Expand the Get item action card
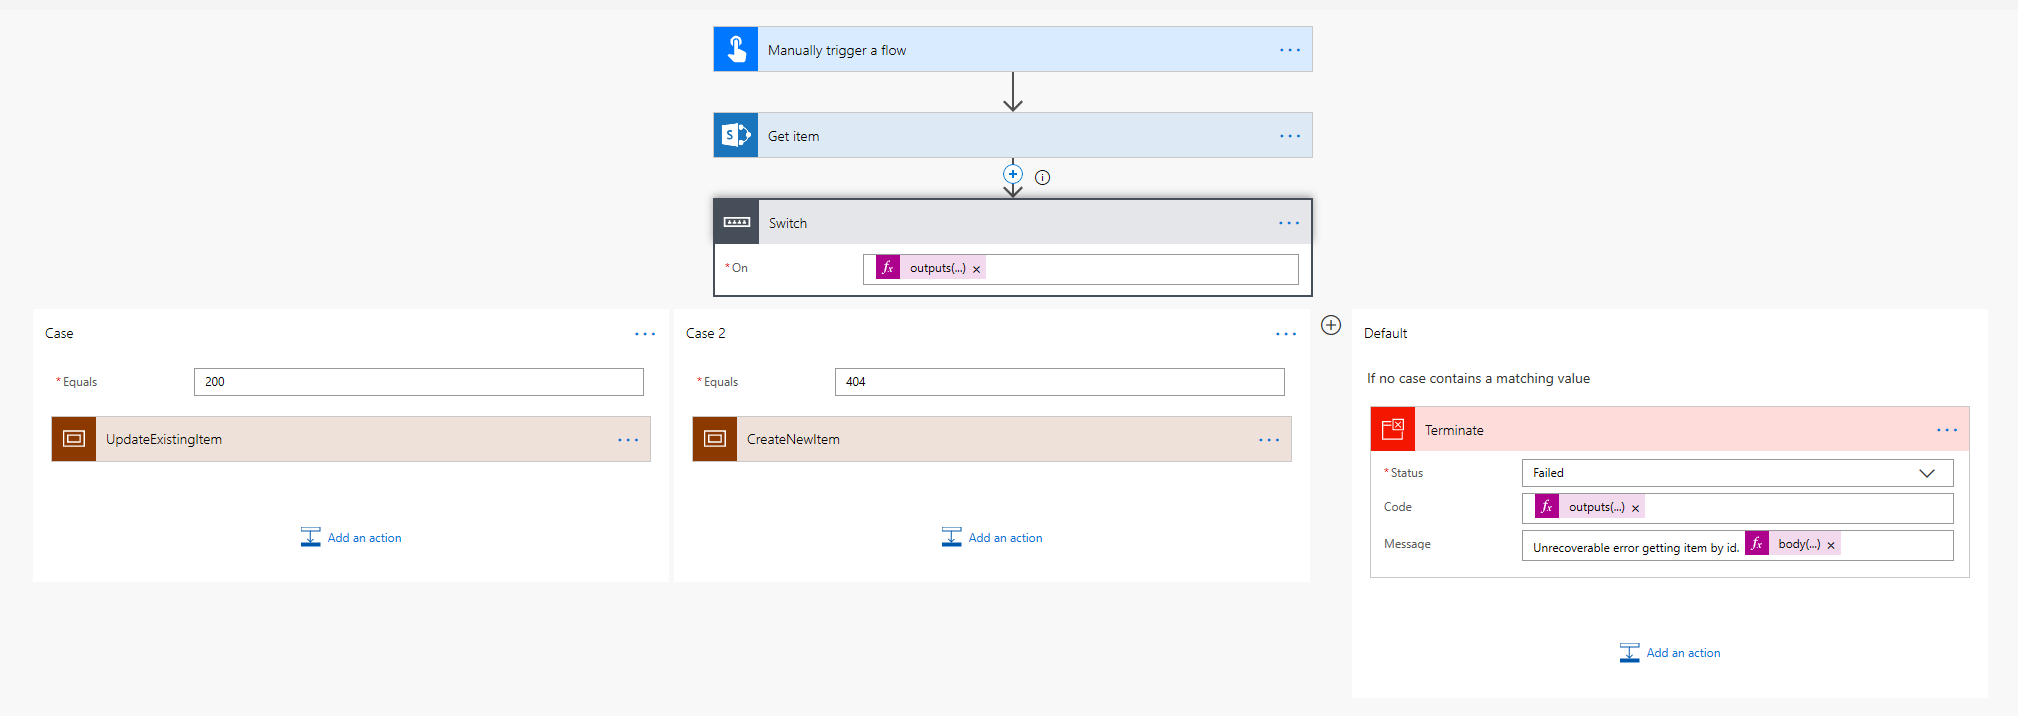Viewport: 2018px width, 716px height. (x=1013, y=135)
